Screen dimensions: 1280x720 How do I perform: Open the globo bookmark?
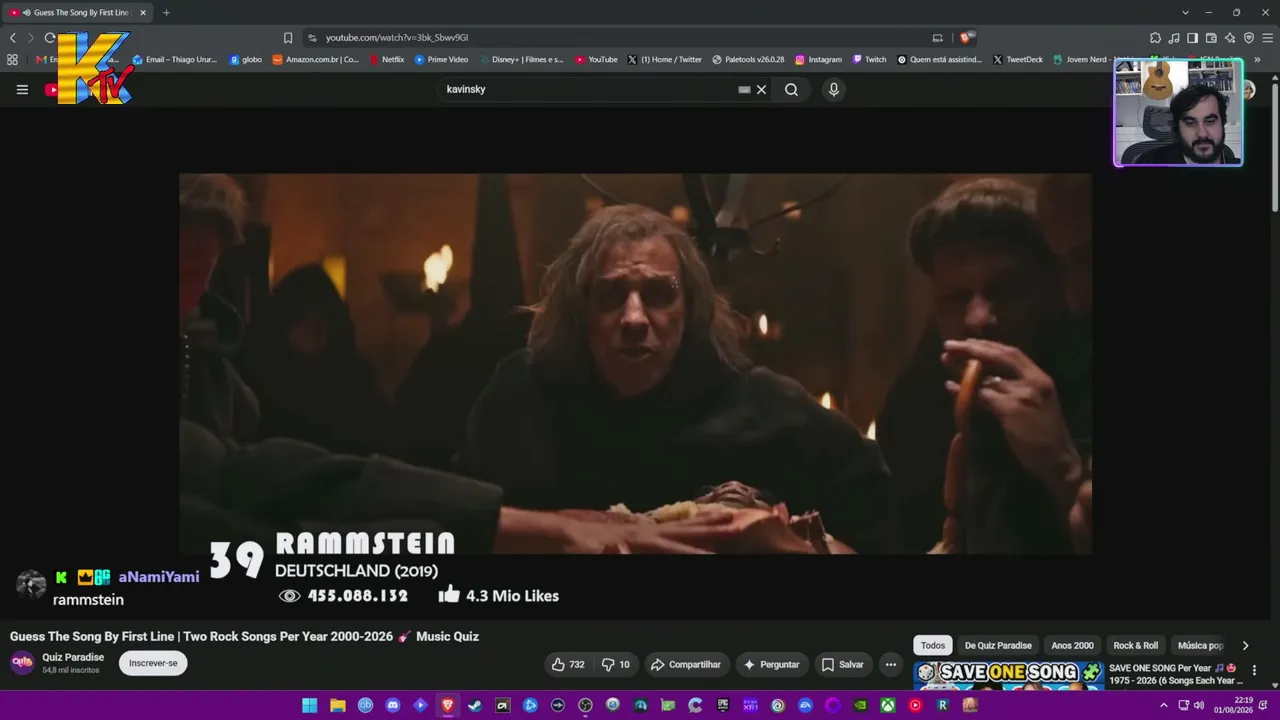(x=245, y=60)
